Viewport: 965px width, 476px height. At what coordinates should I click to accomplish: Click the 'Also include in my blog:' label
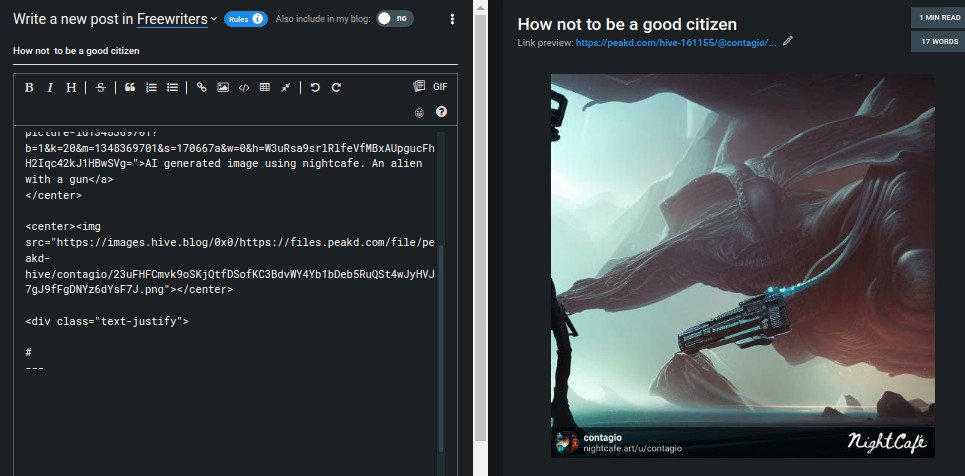pos(323,18)
